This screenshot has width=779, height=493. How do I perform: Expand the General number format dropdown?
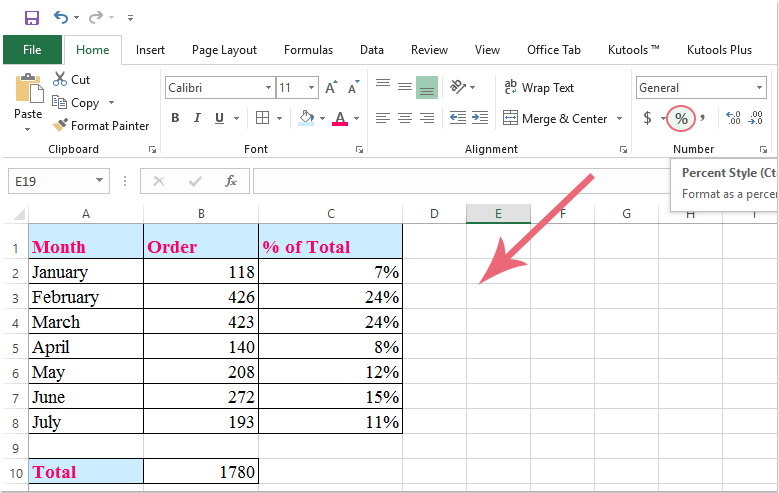[760, 88]
